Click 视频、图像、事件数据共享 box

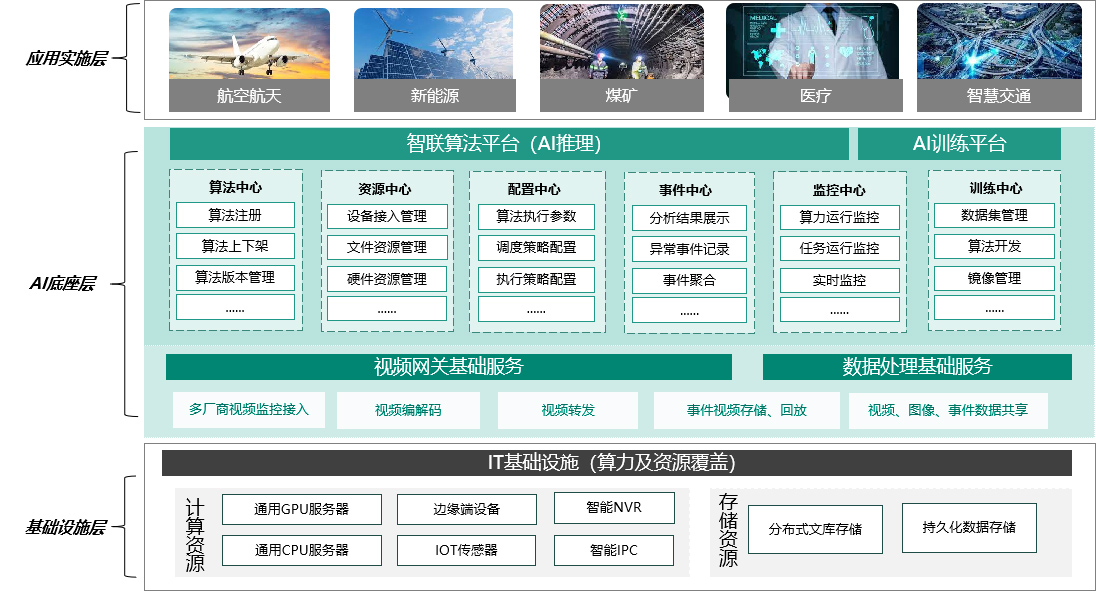tap(948, 410)
